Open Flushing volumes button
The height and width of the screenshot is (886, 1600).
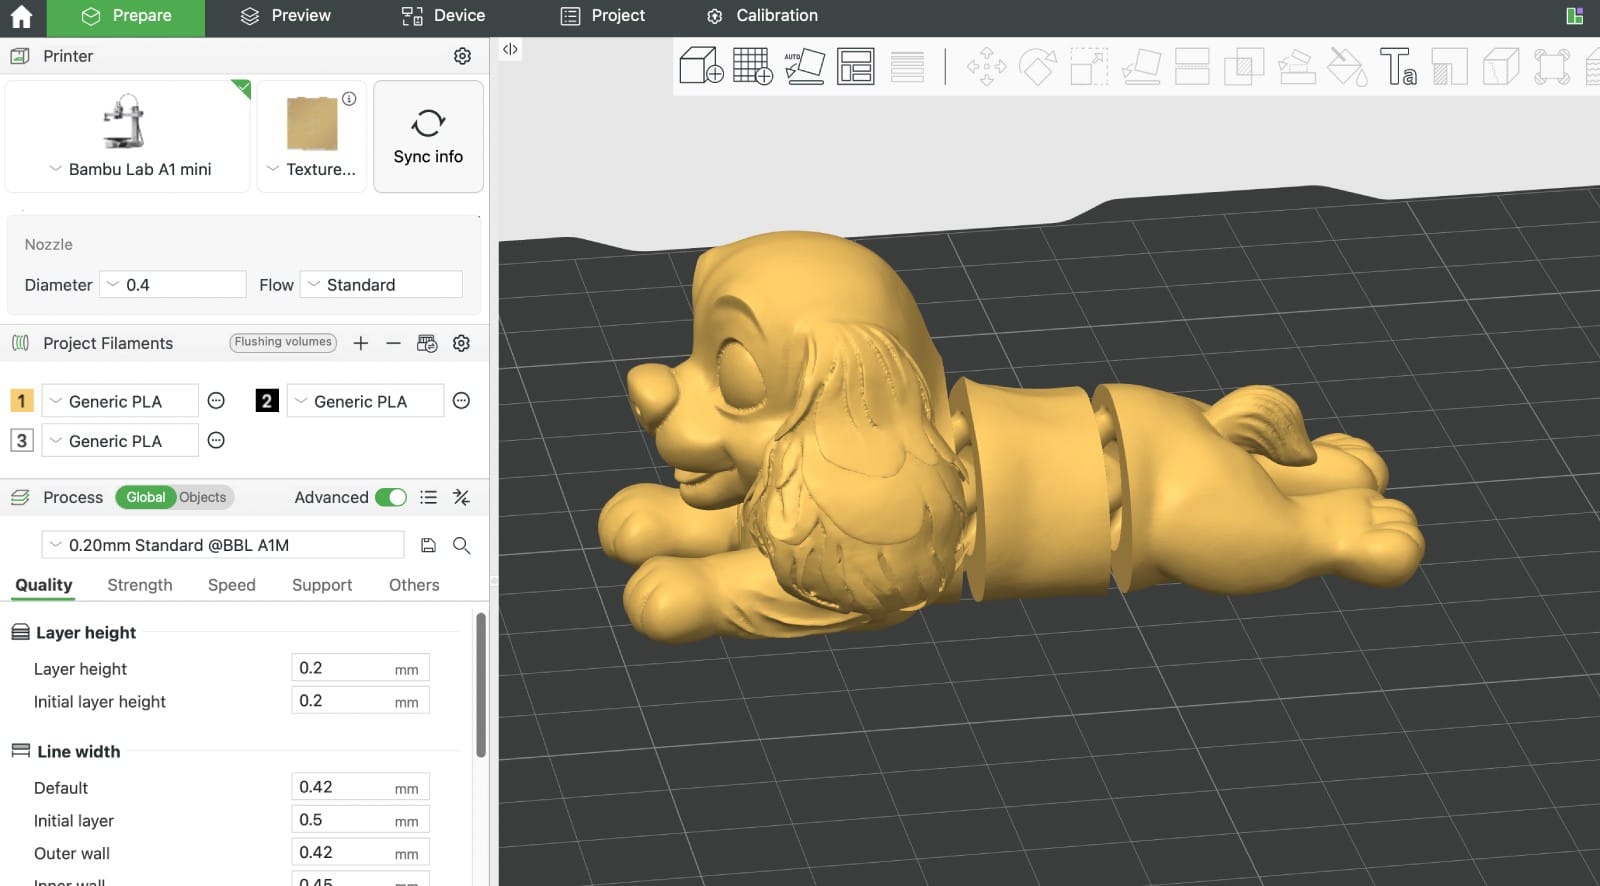(x=283, y=342)
